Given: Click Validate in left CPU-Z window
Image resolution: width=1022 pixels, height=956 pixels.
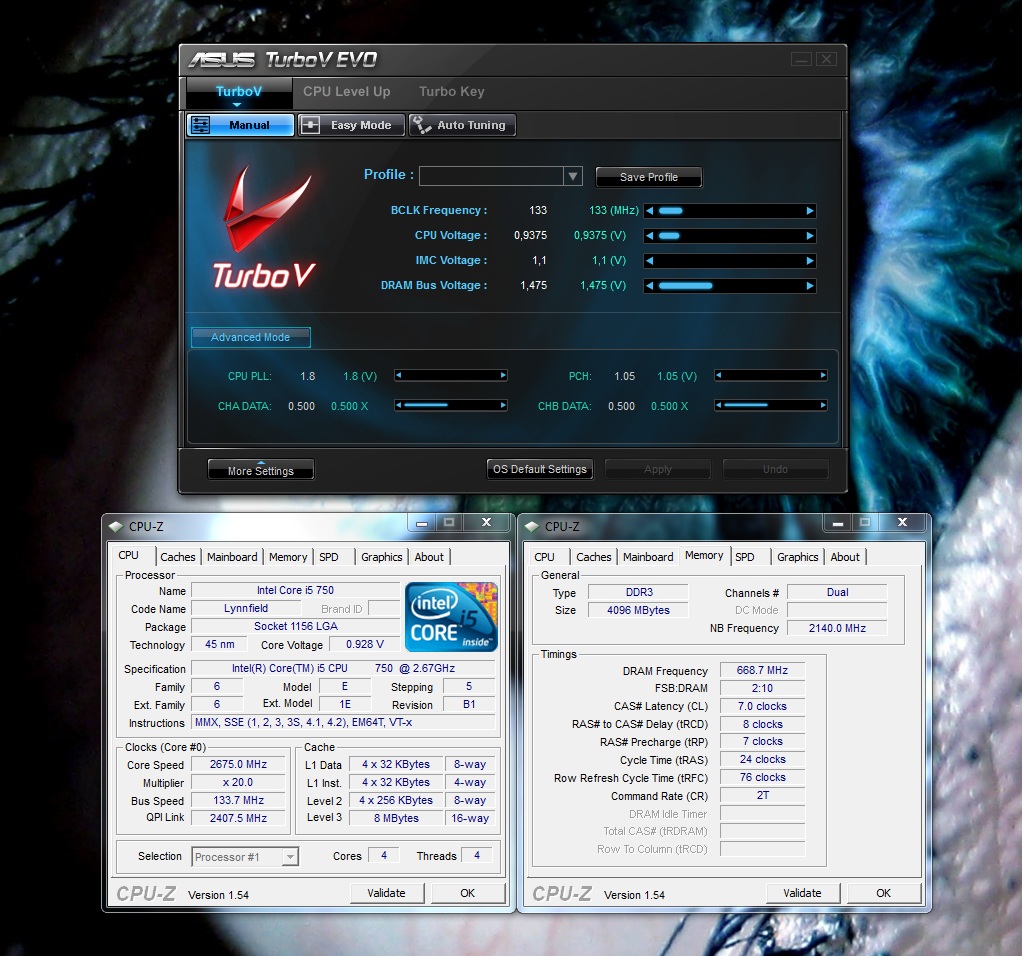Looking at the screenshot, I should [x=387, y=893].
